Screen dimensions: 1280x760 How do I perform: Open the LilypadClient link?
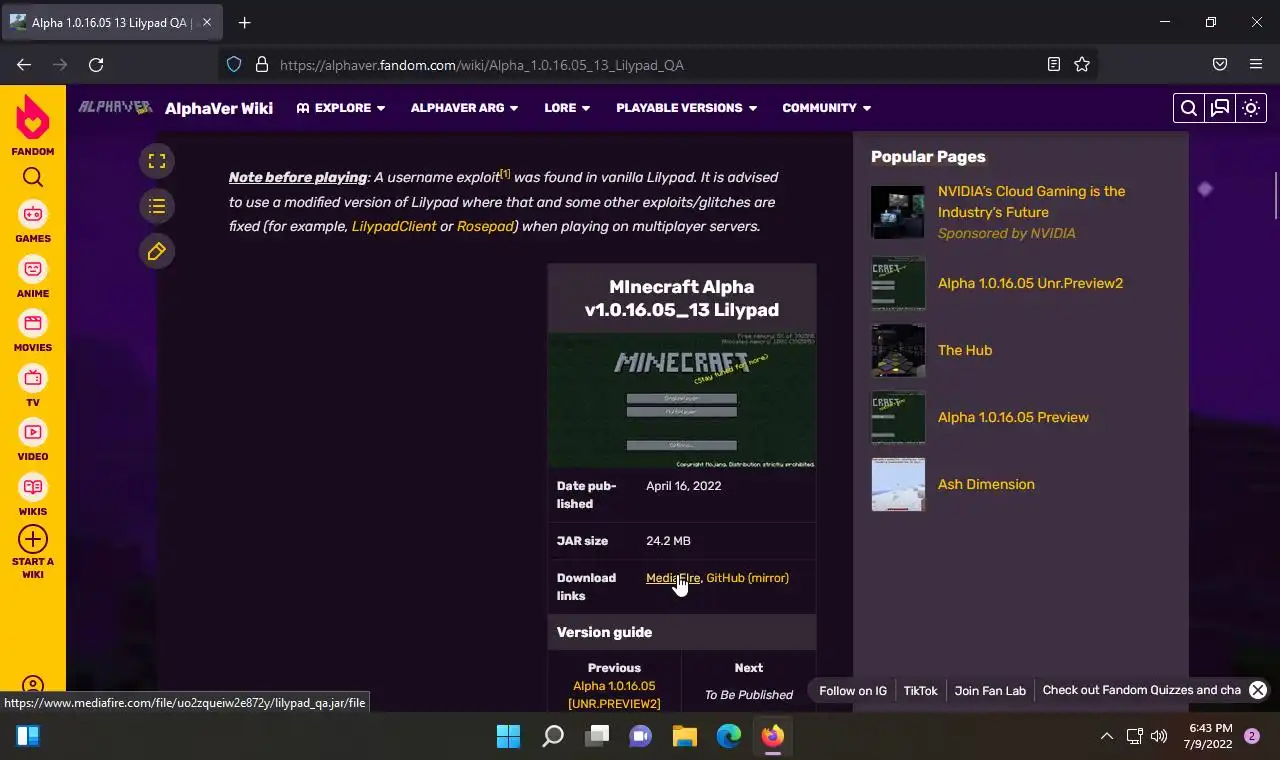394,226
